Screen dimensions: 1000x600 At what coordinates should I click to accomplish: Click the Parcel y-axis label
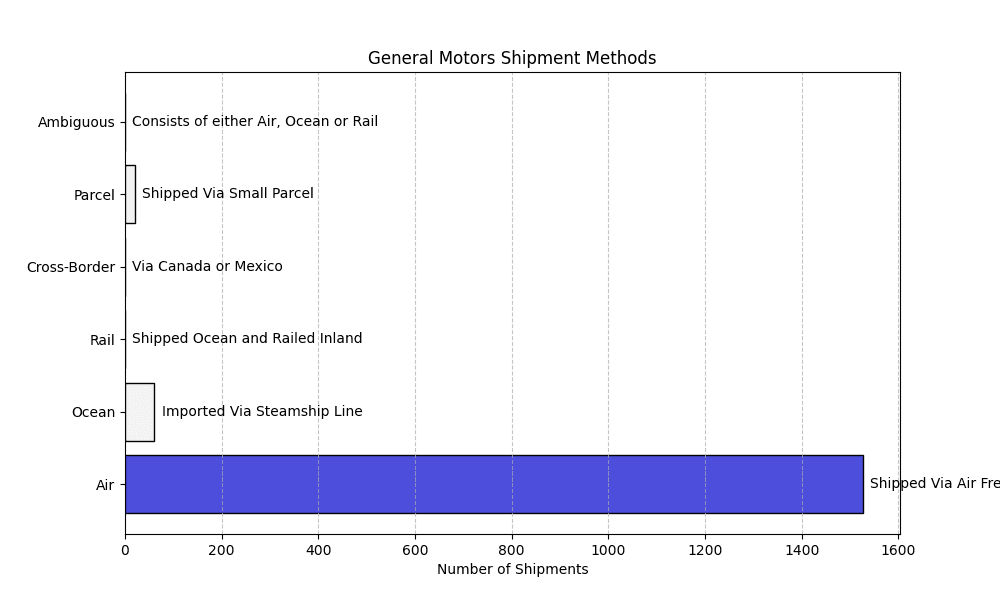tap(94, 194)
